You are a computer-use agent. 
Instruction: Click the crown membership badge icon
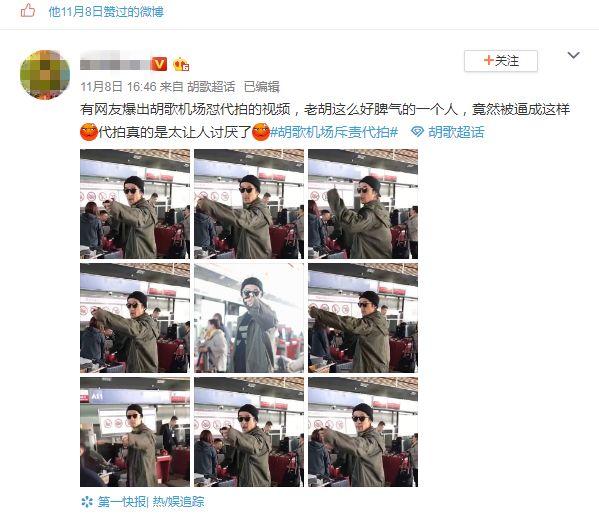click(181, 64)
